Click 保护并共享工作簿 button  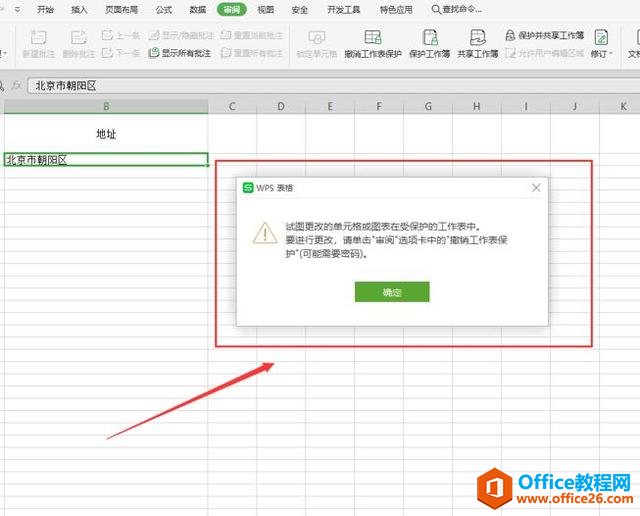(x=544, y=35)
